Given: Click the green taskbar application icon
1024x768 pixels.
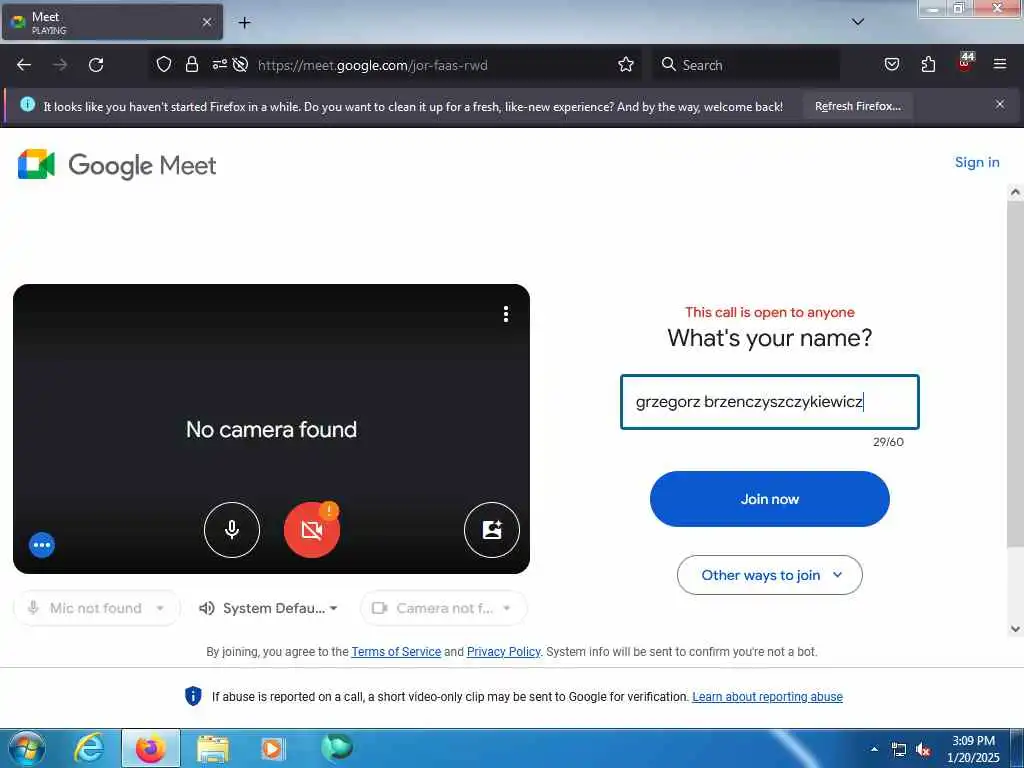Looking at the screenshot, I should click(337, 747).
